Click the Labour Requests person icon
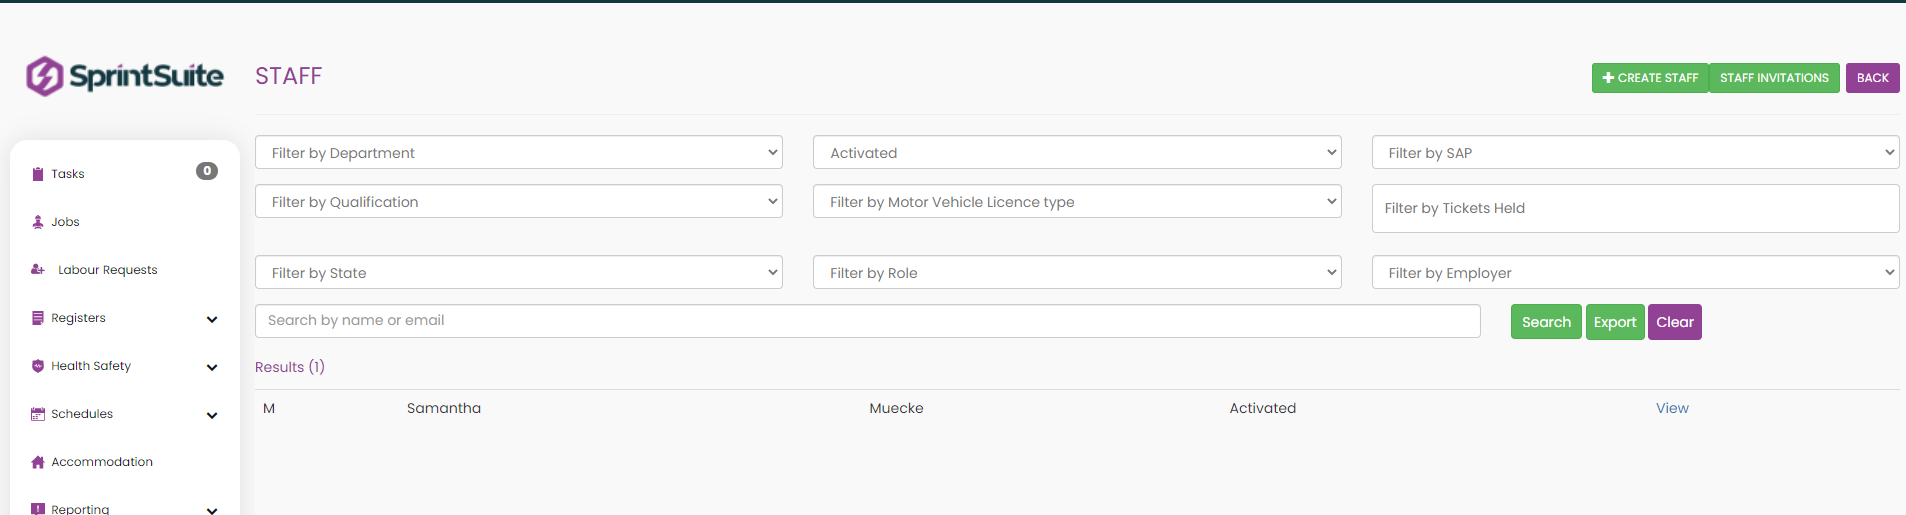Image resolution: width=1906 pixels, height=515 pixels. tap(38, 270)
